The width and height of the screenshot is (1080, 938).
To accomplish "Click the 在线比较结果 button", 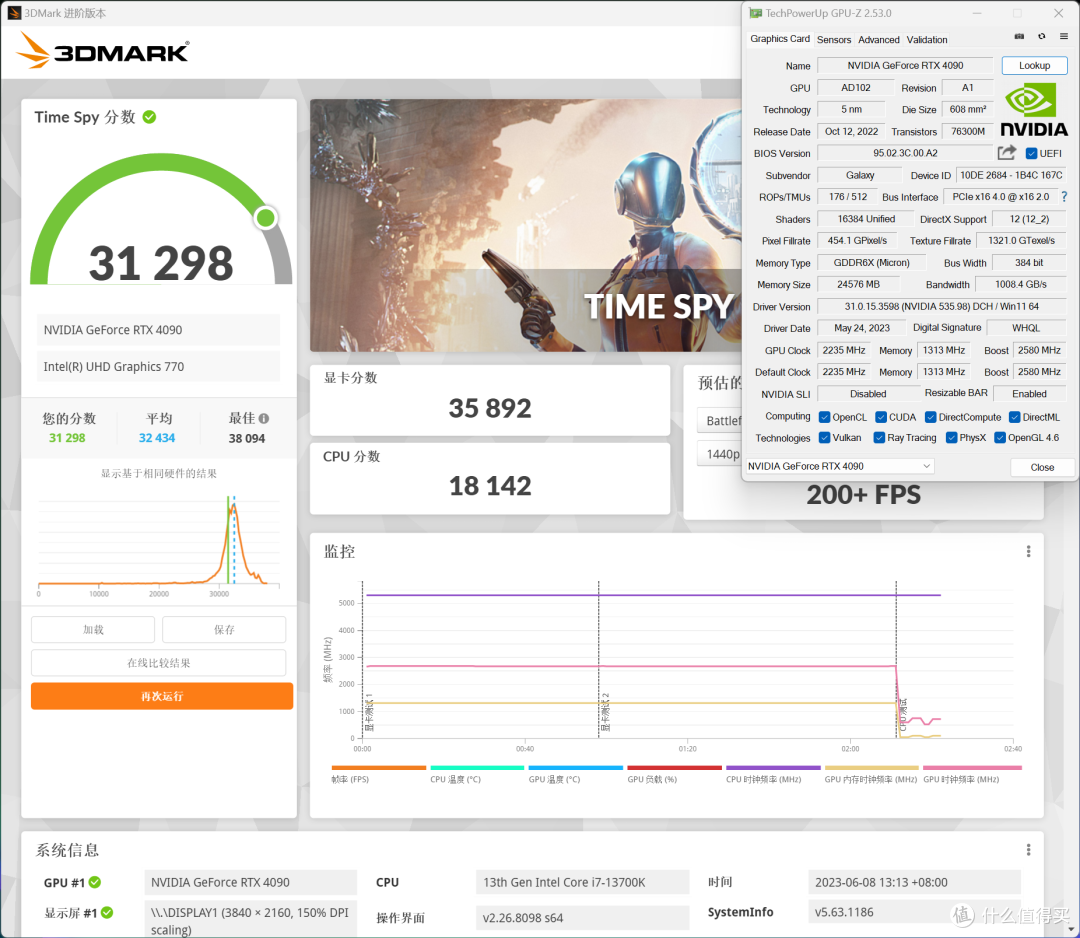I will tap(158, 663).
